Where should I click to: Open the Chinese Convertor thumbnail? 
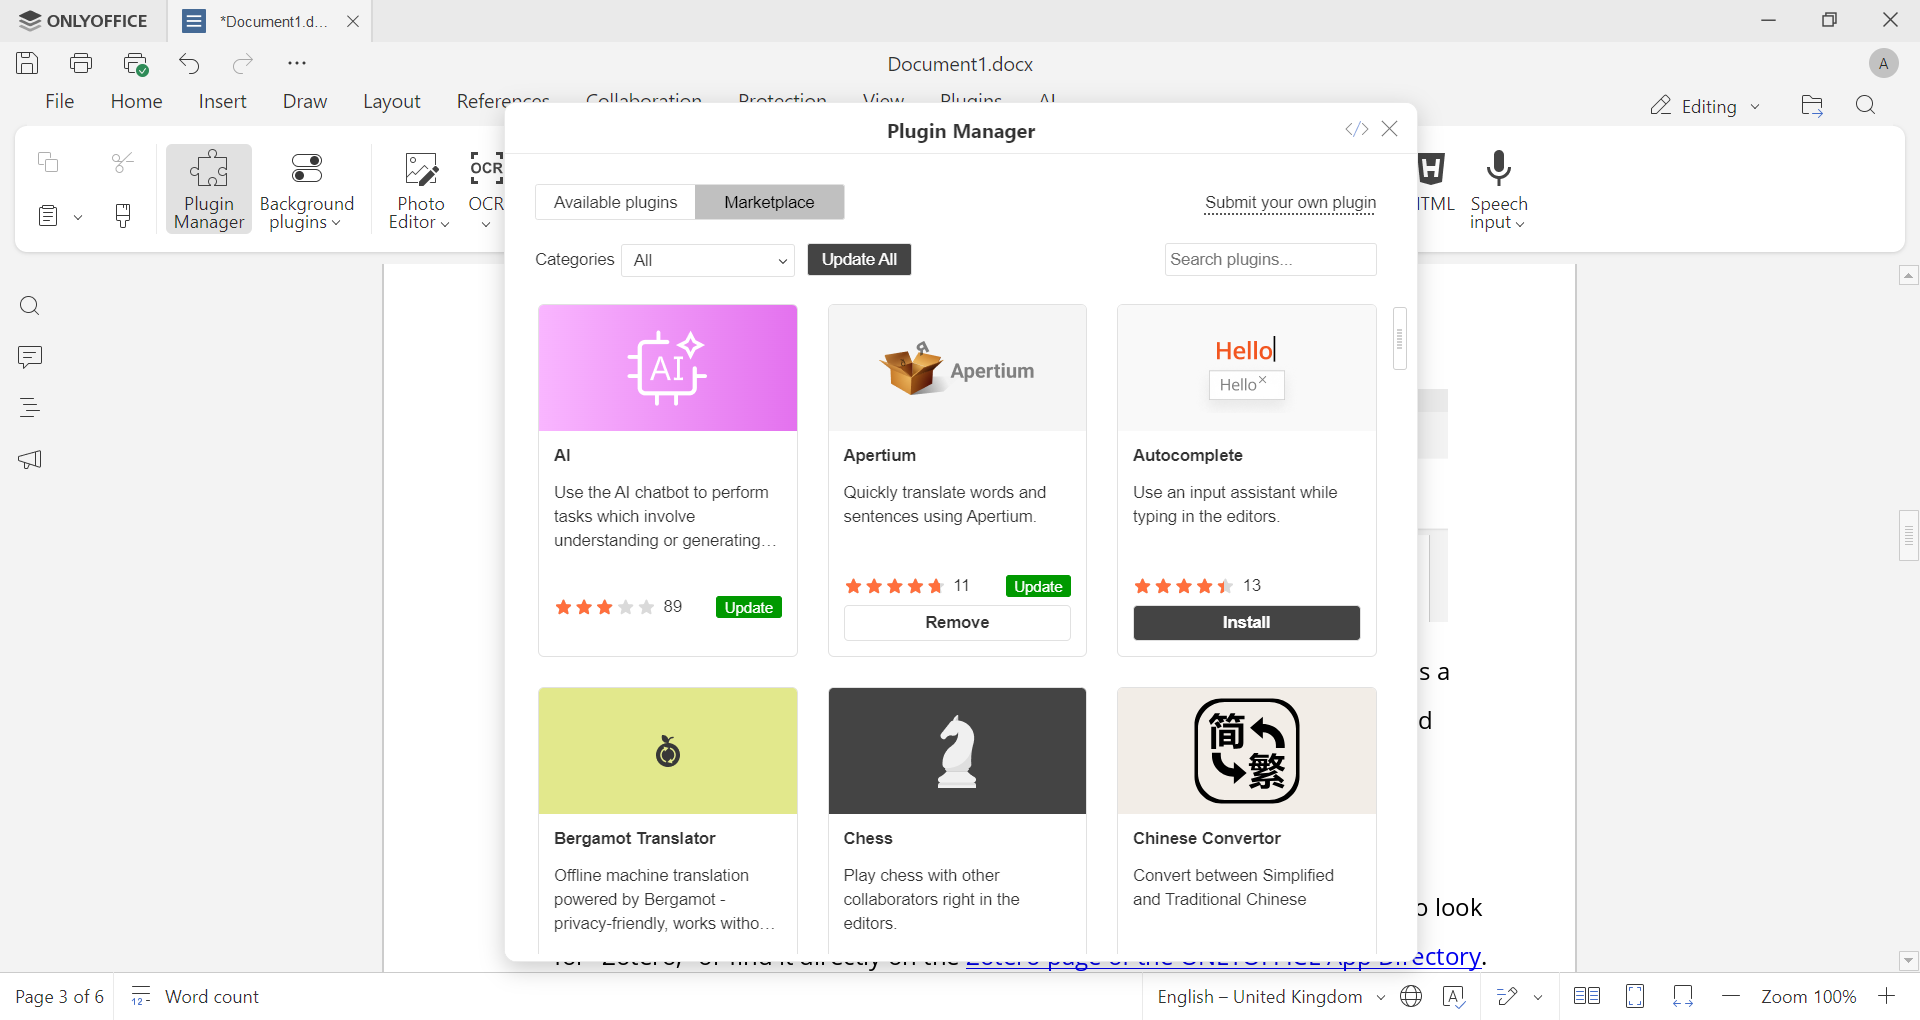[x=1246, y=751]
